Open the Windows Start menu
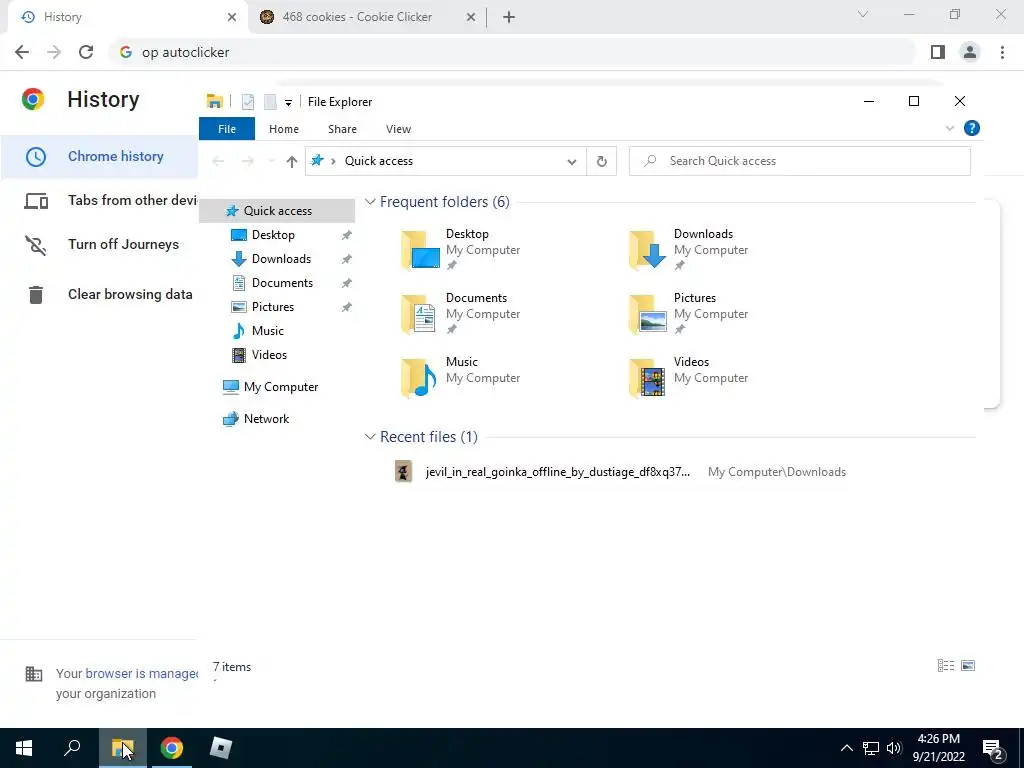1024x768 pixels. [24, 748]
